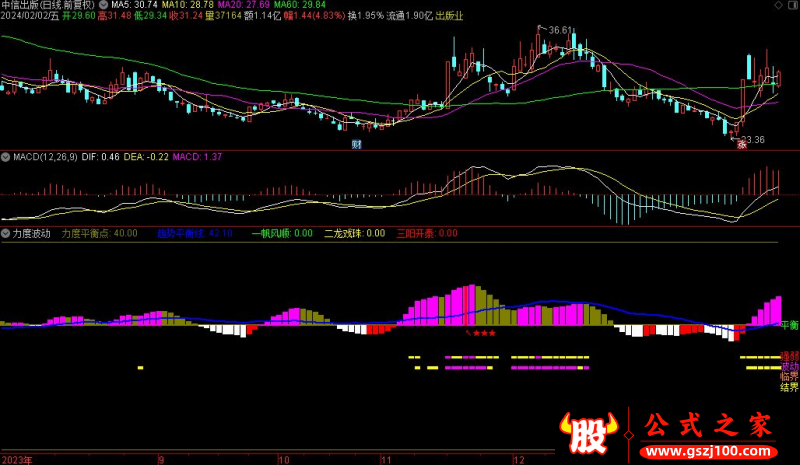
Task: Click the 平衡 line label at right
Action: 789,325
